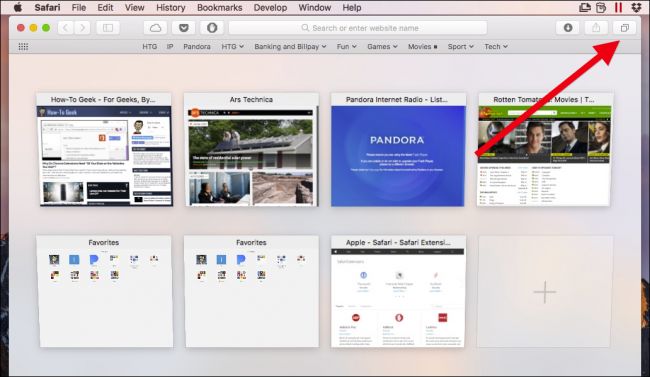Viewport: 650px width, 377px height.
Task: Open the HTG bookmark
Action: (x=150, y=46)
